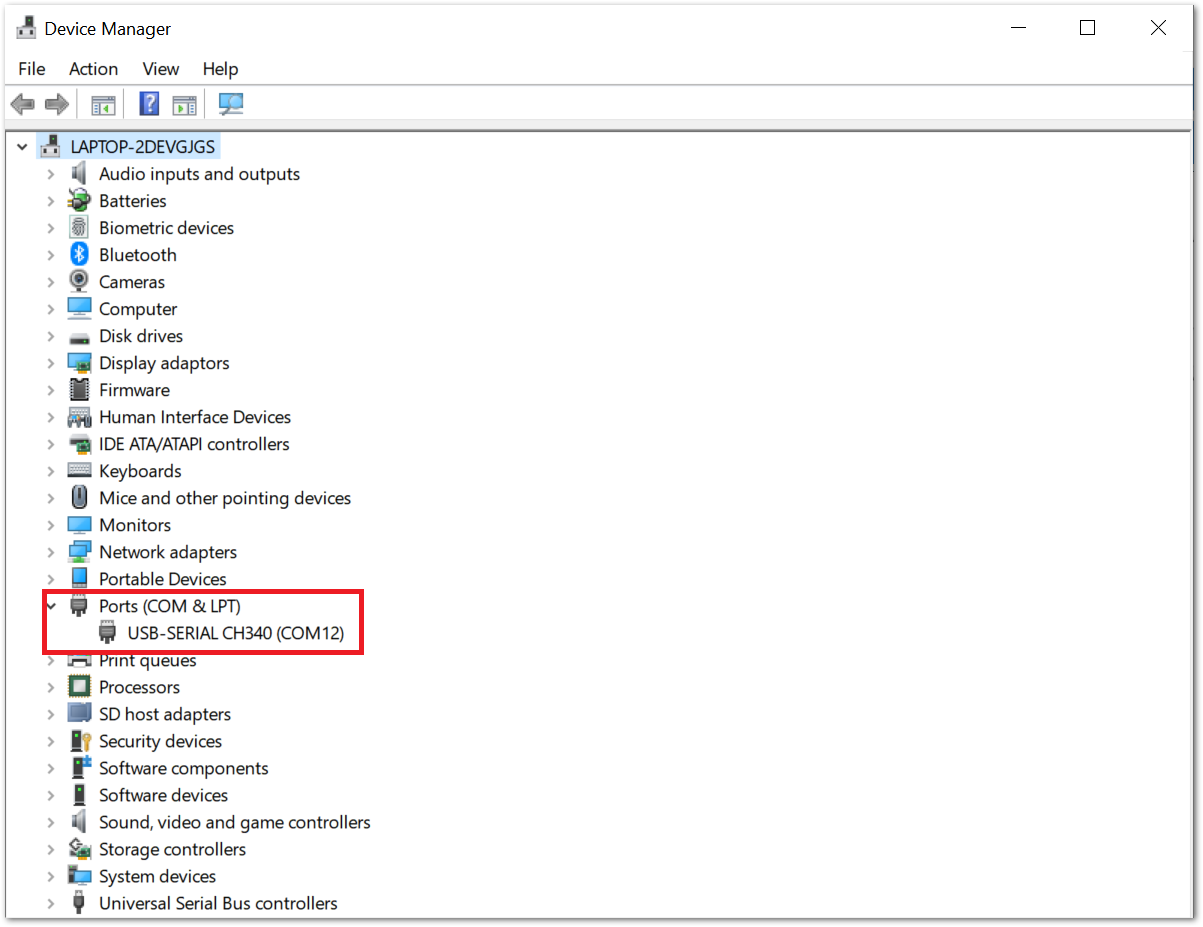Select USB-SERIAL CH340 (COM12) device
Image resolution: width=1203 pixels, height=927 pixels.
click(x=235, y=633)
